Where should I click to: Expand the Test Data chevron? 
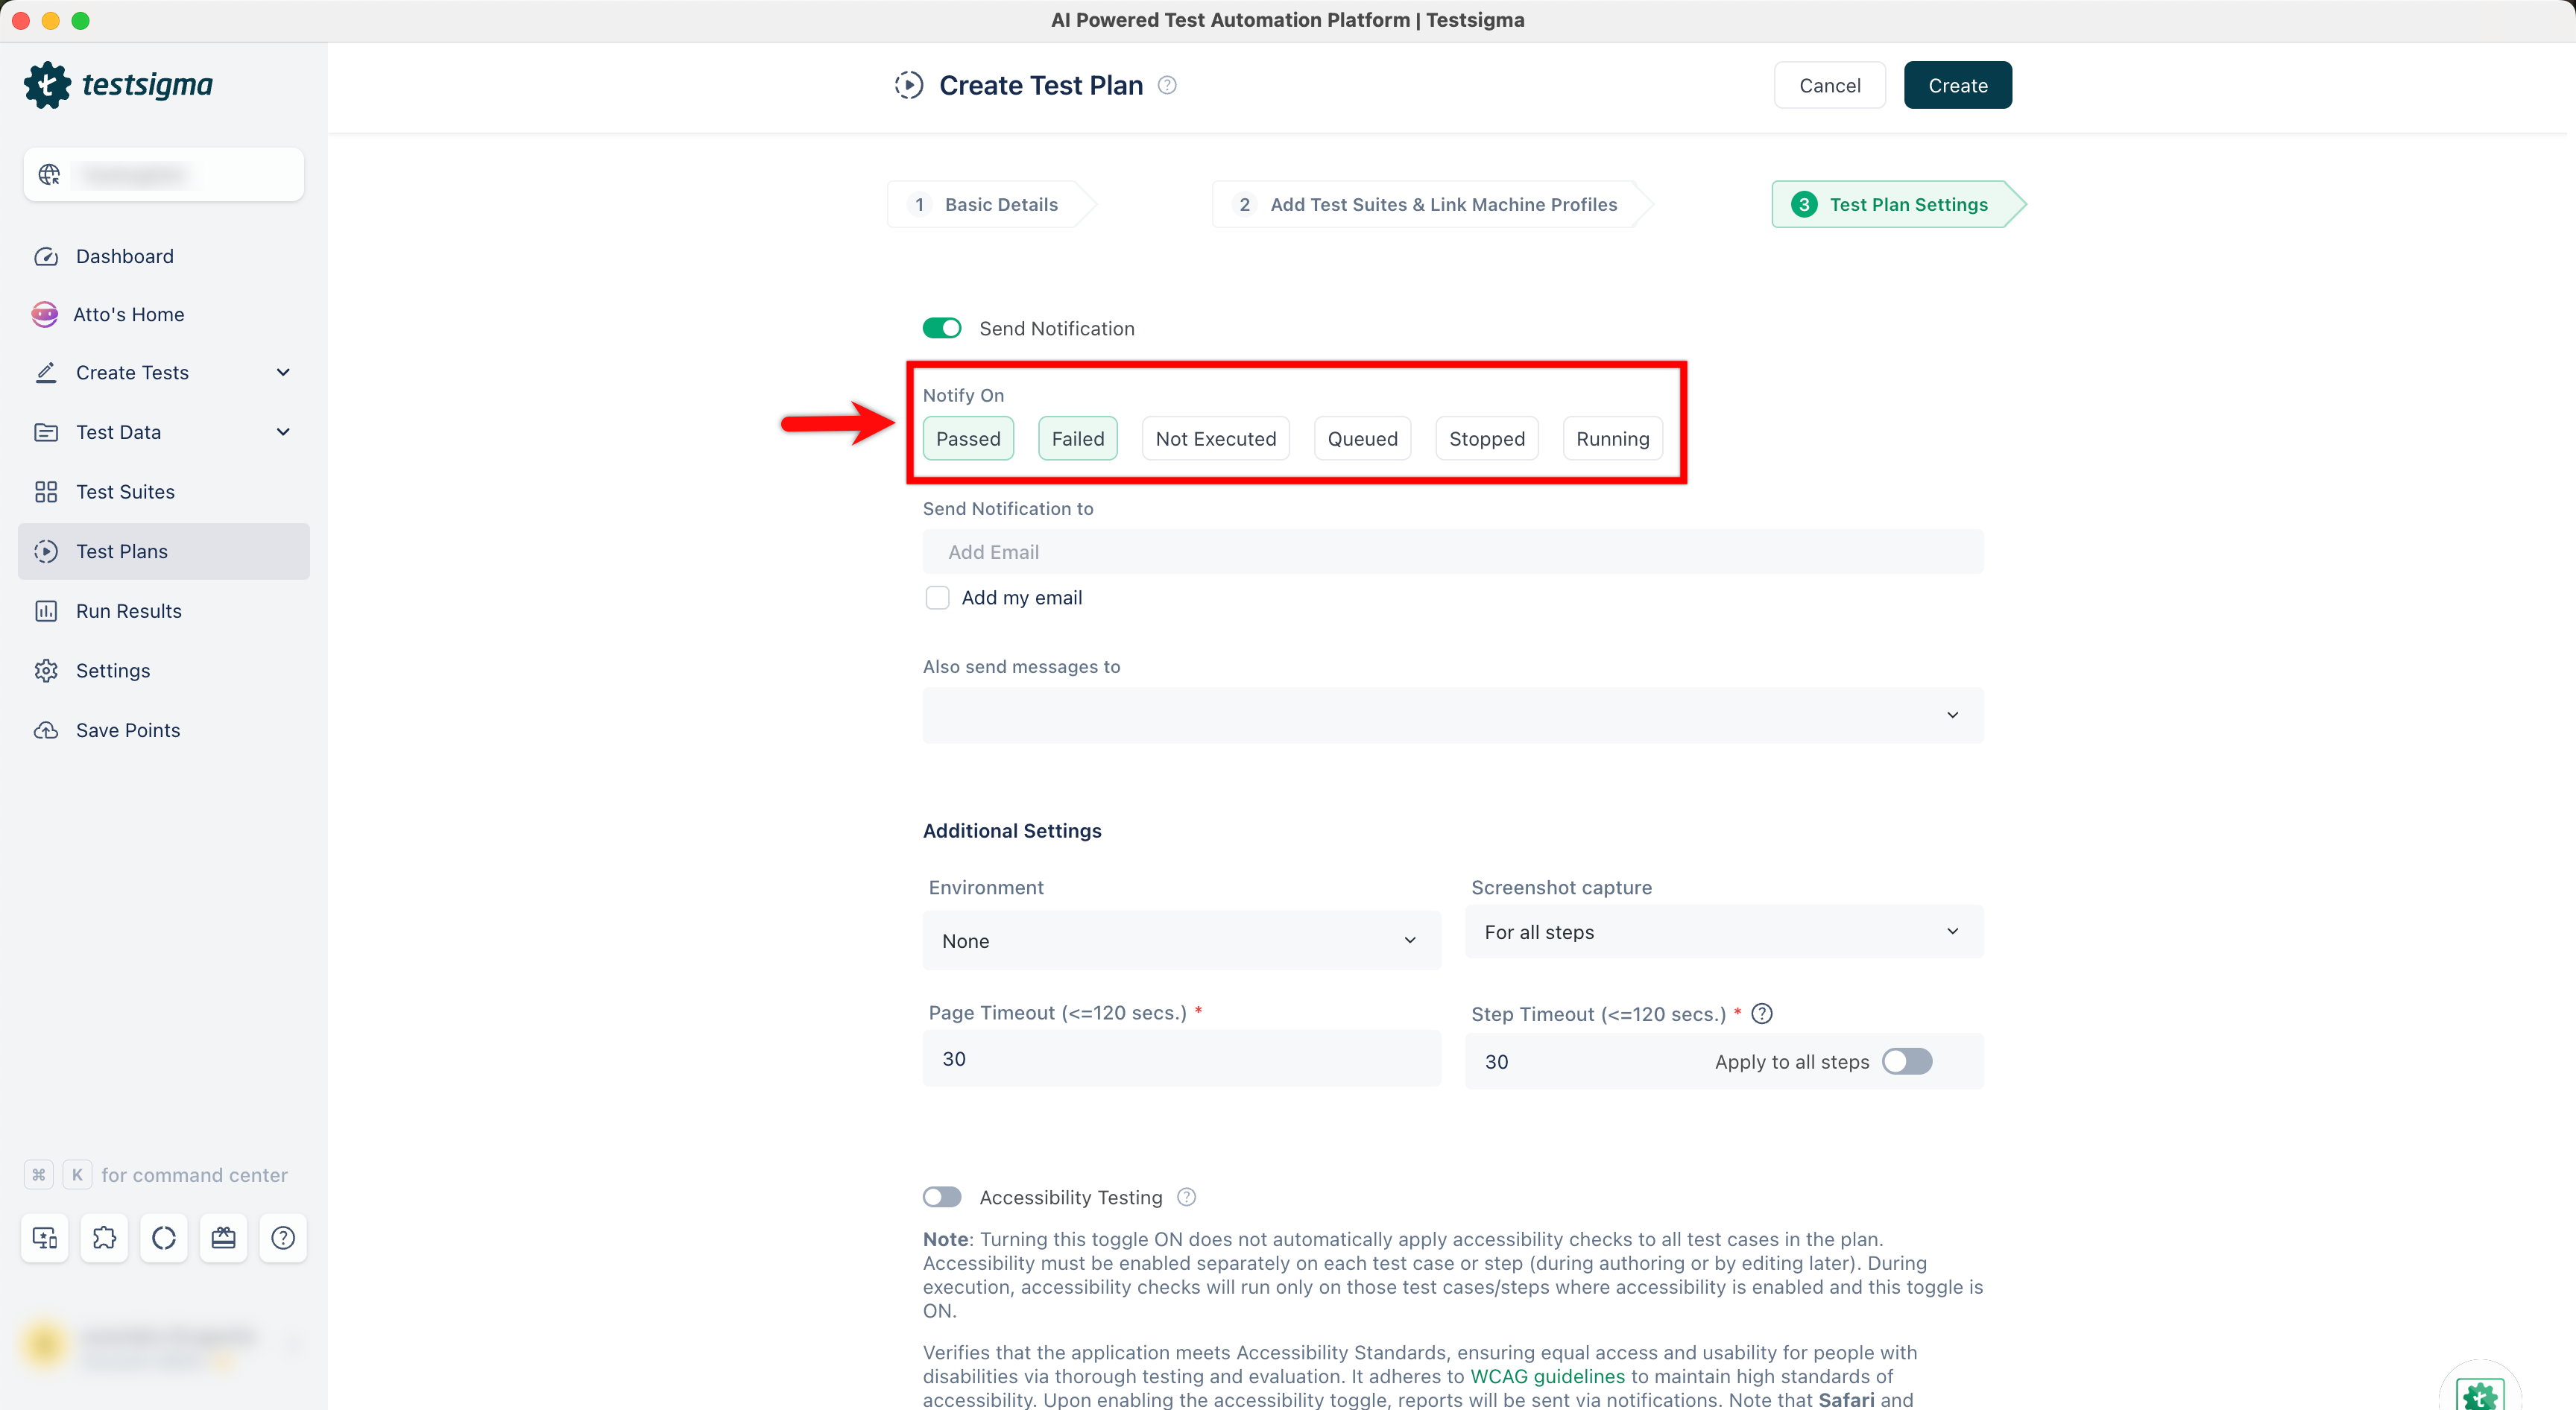283,432
